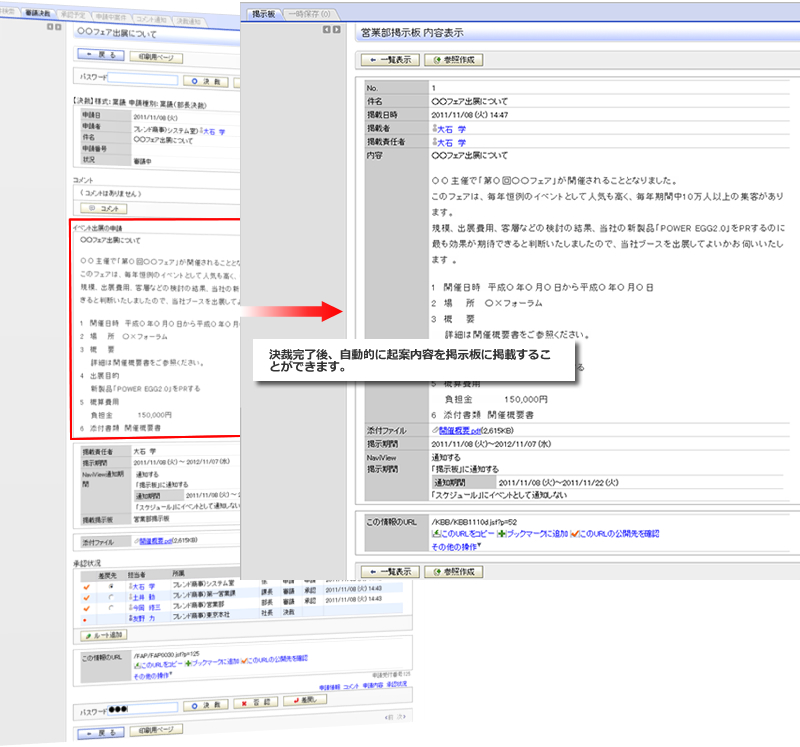Click 一覧表示 button above the No. row
800x747 pixels.
(390, 60)
